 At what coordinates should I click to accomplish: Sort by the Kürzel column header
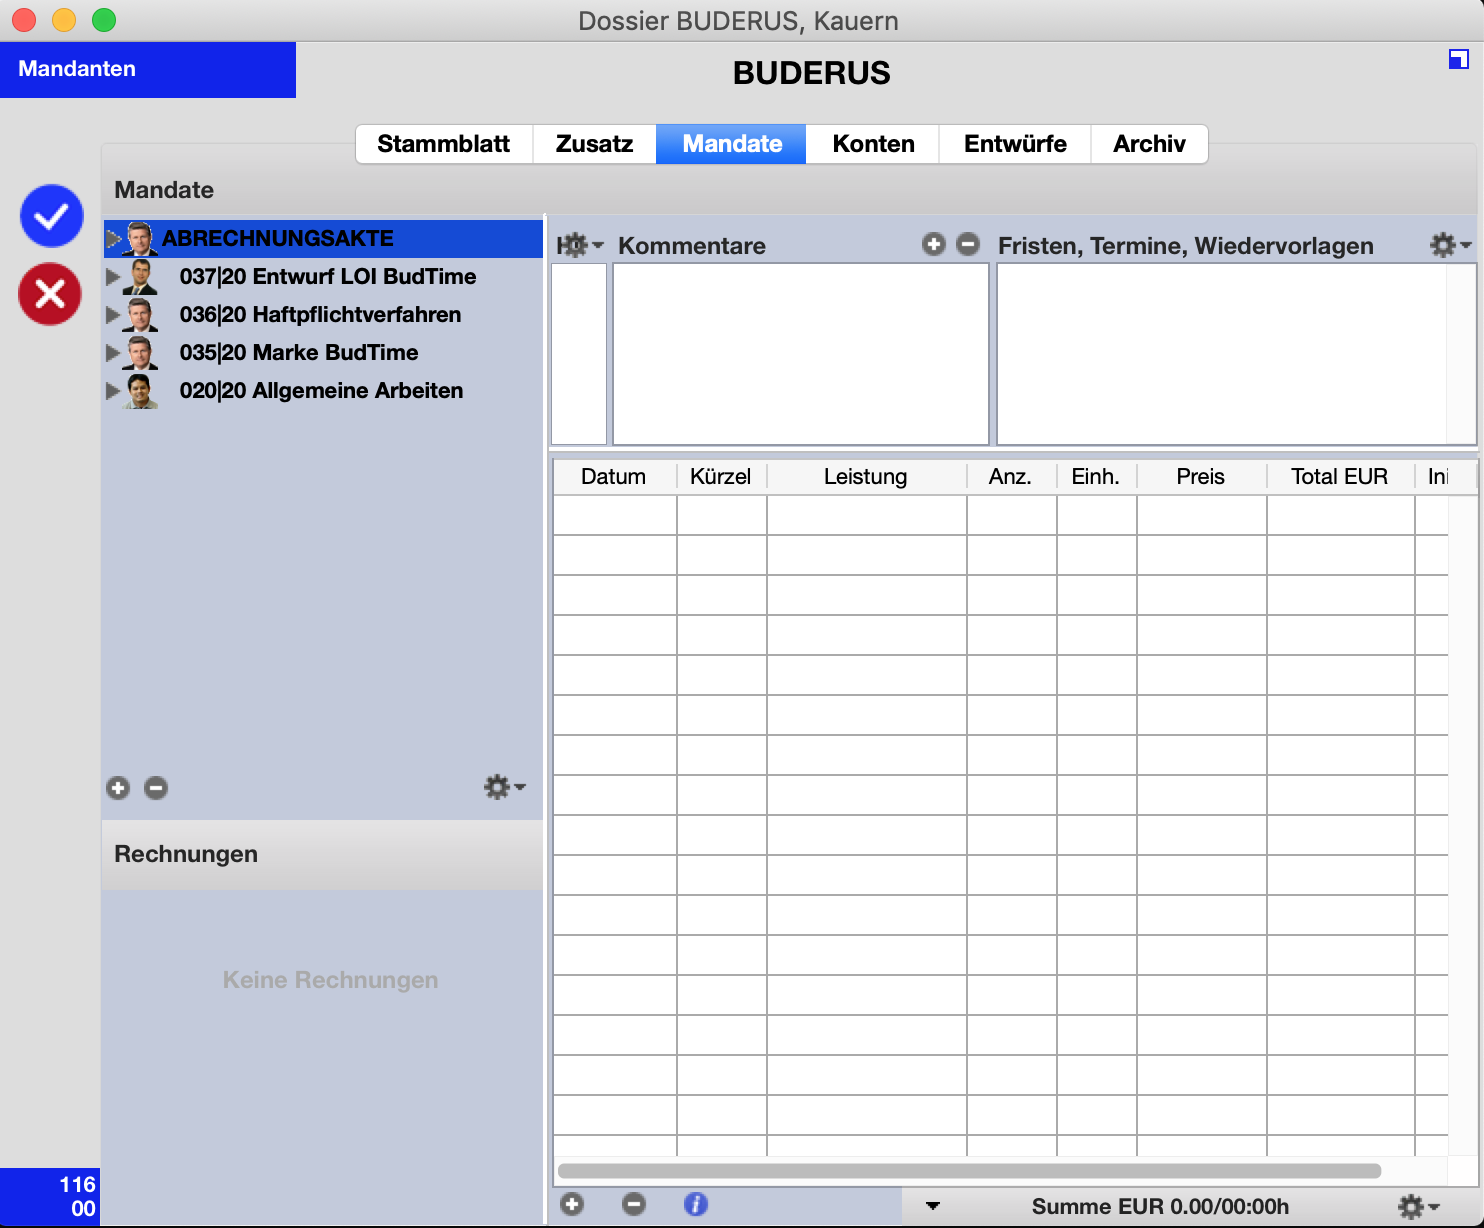tap(721, 477)
